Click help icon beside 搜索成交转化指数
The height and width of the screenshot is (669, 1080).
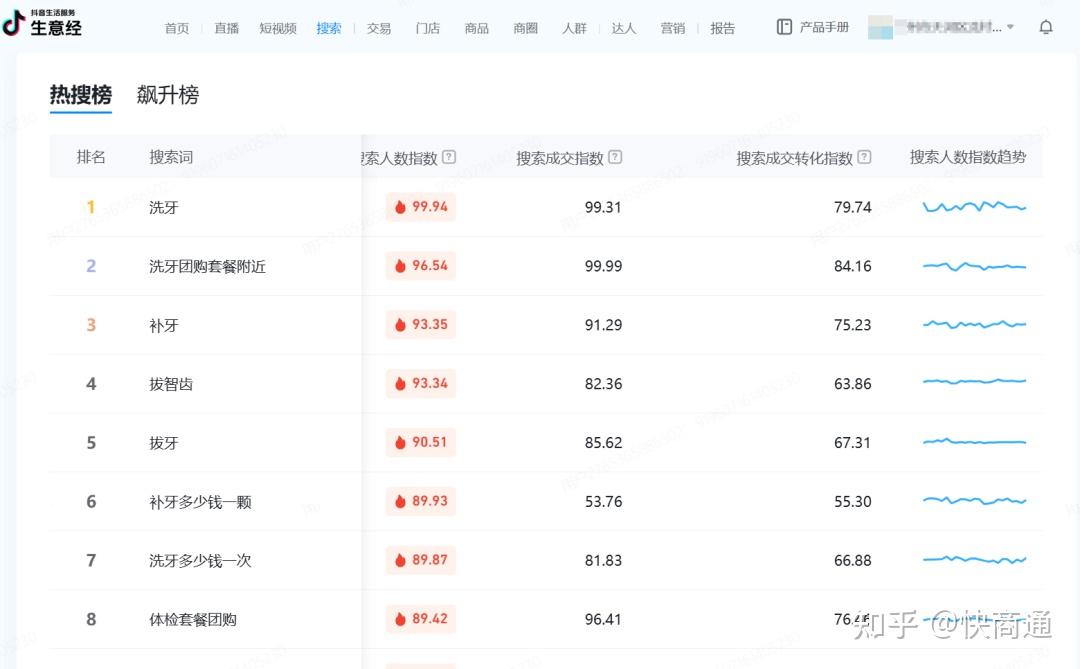(x=864, y=157)
